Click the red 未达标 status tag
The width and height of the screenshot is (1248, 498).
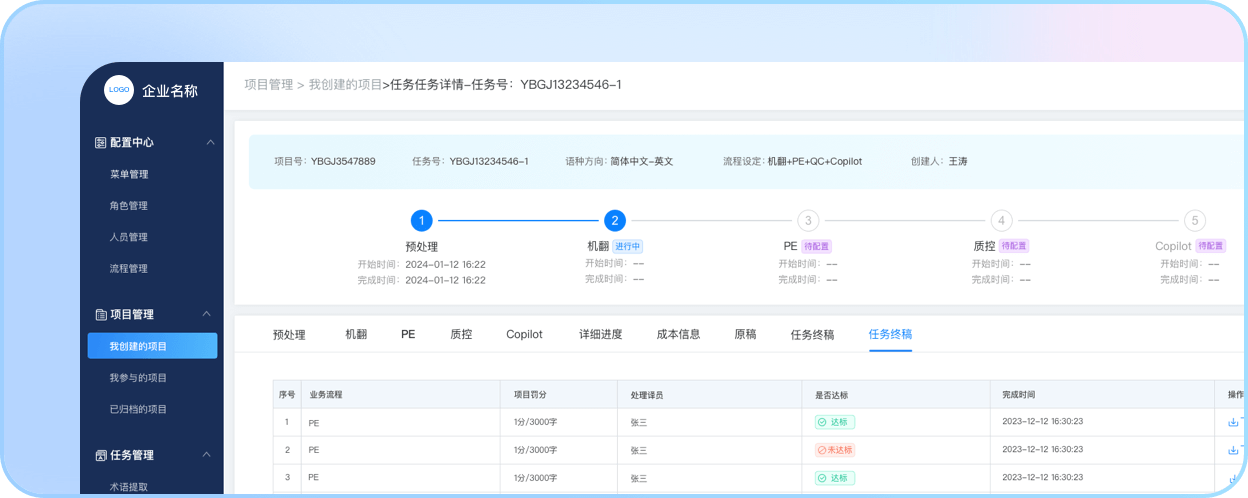(835, 450)
